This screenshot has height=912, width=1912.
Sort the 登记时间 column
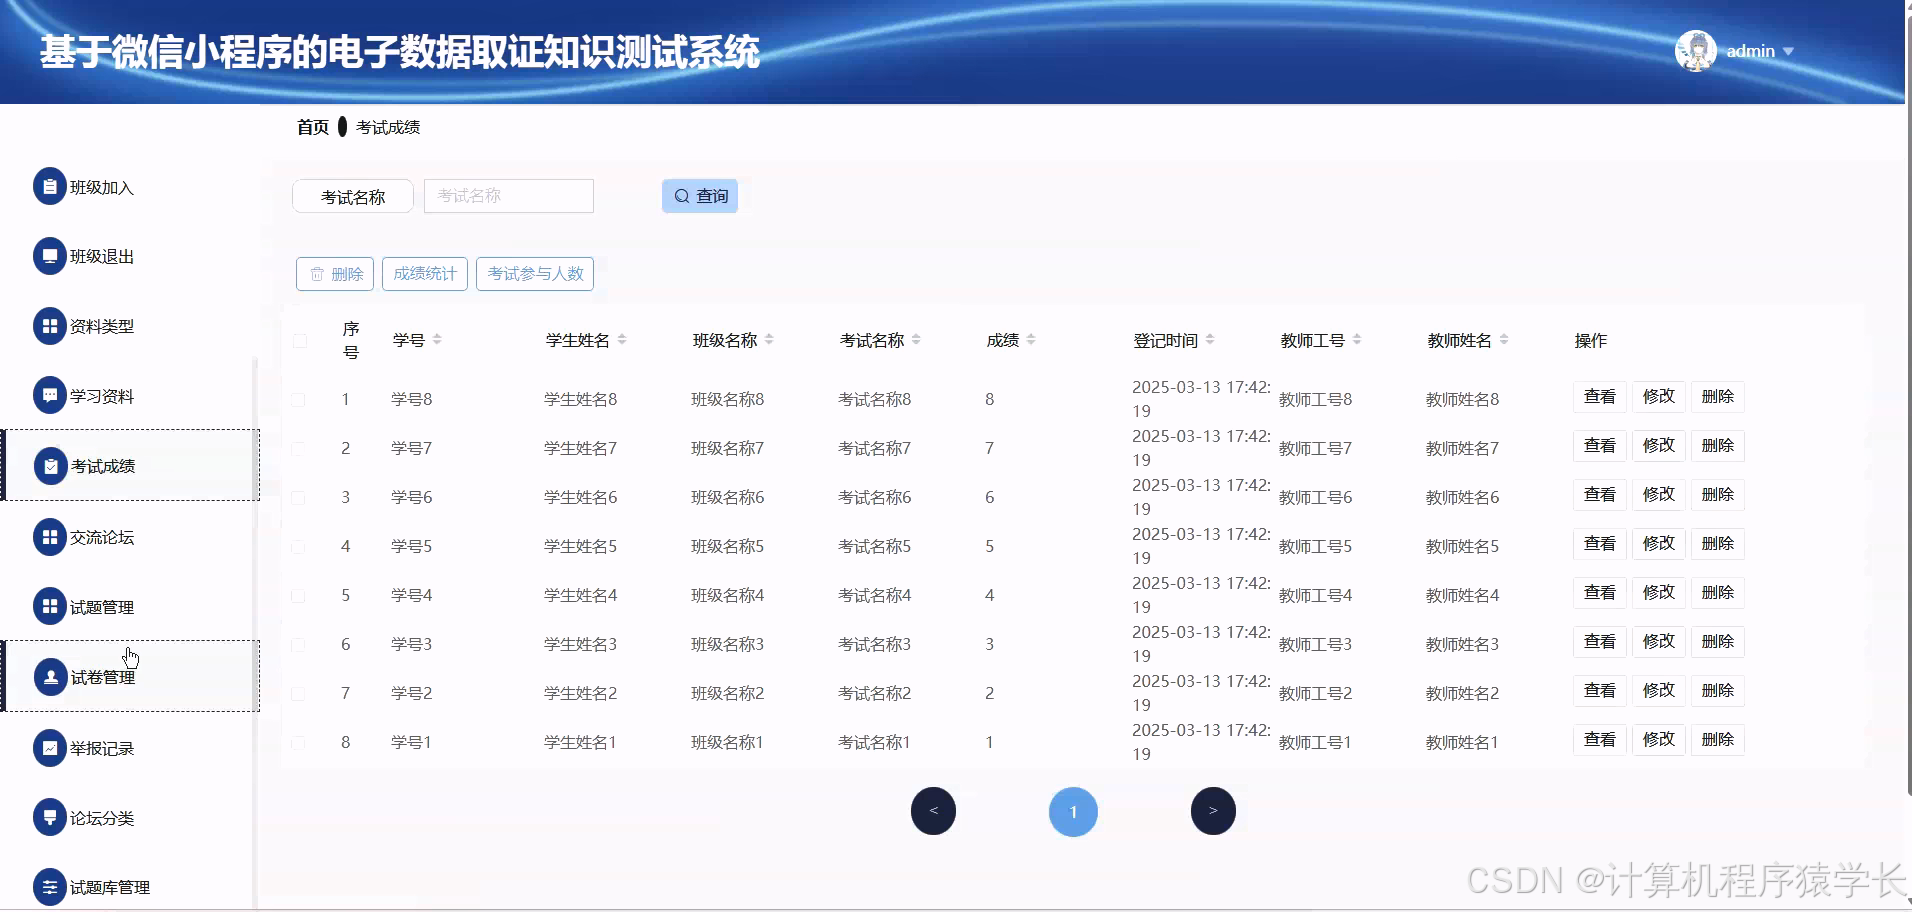[x=1210, y=339]
